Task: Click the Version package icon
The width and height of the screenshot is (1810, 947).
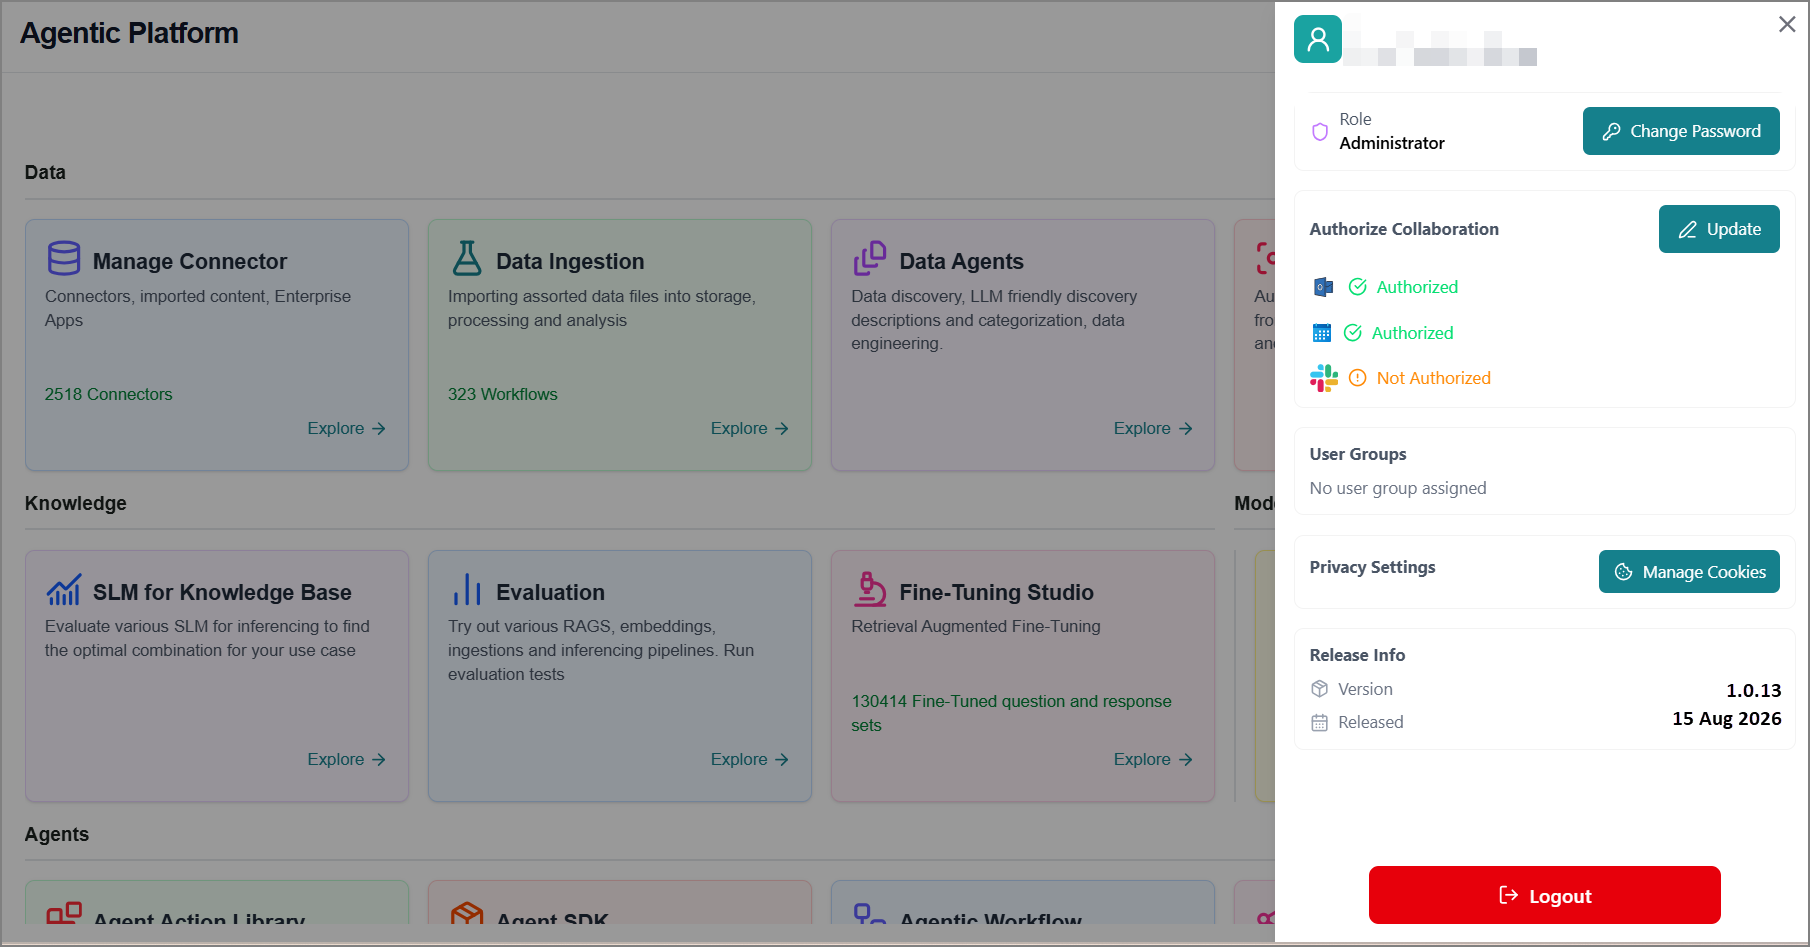Action: point(1320,689)
